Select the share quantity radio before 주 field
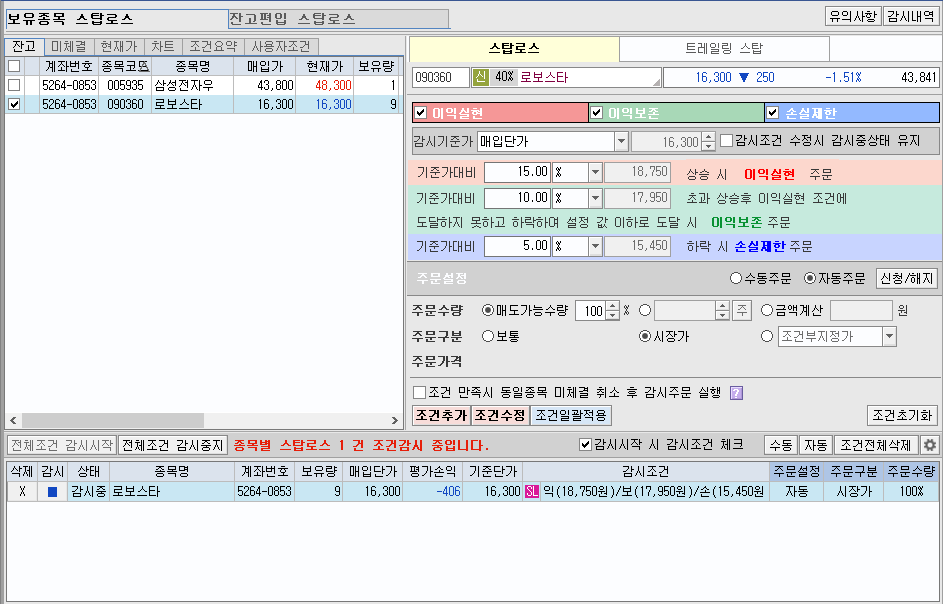 coord(645,310)
